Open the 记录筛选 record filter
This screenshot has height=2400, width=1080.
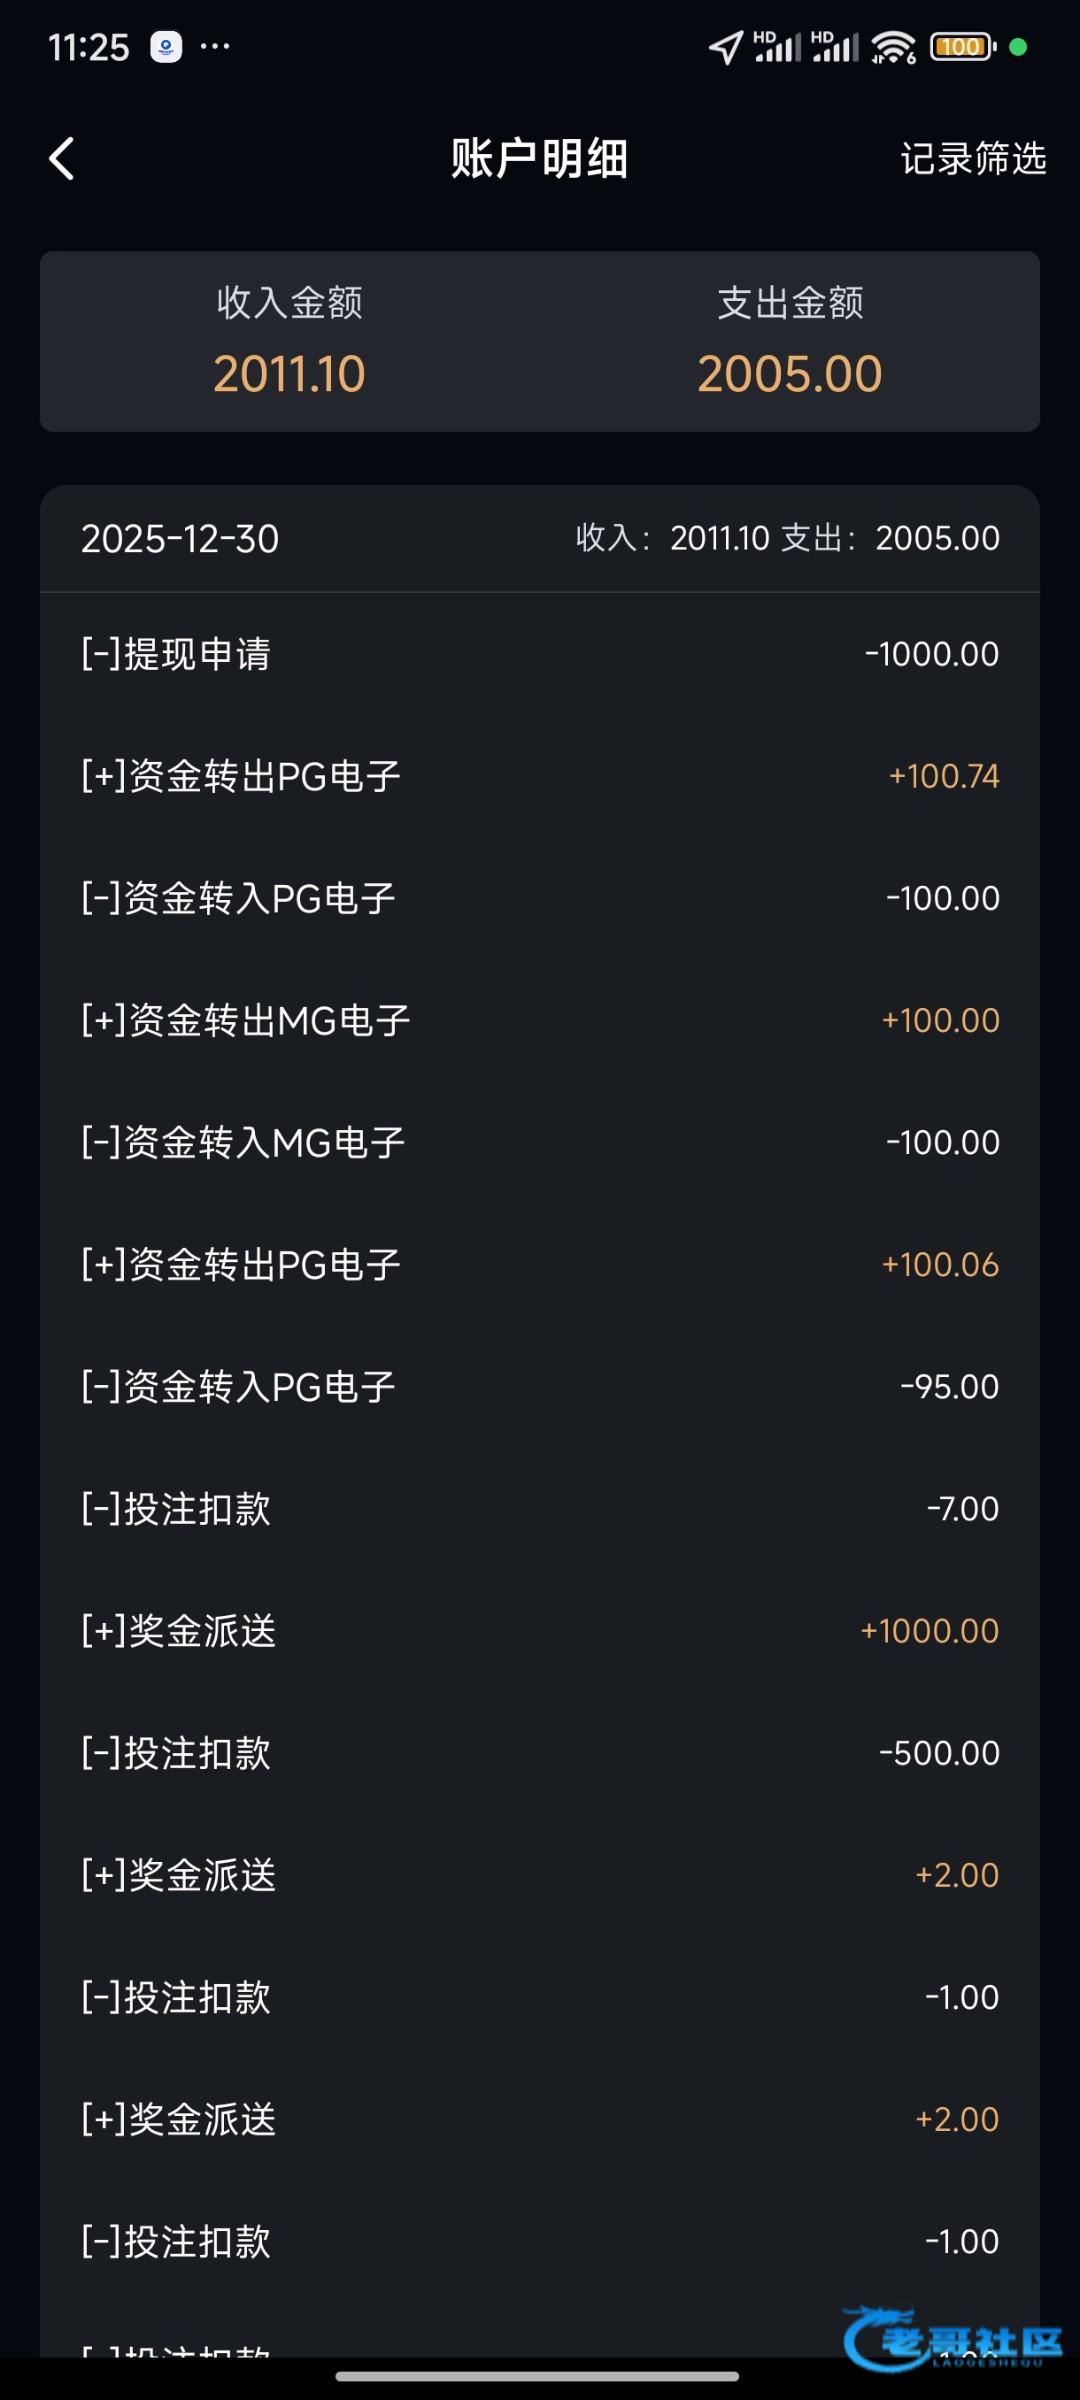(x=973, y=159)
